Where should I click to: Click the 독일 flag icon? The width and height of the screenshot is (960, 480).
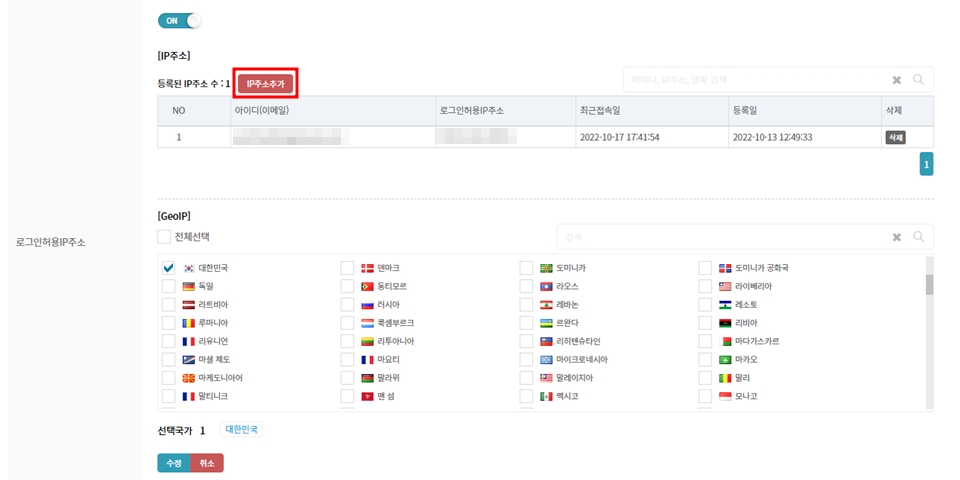(188, 286)
